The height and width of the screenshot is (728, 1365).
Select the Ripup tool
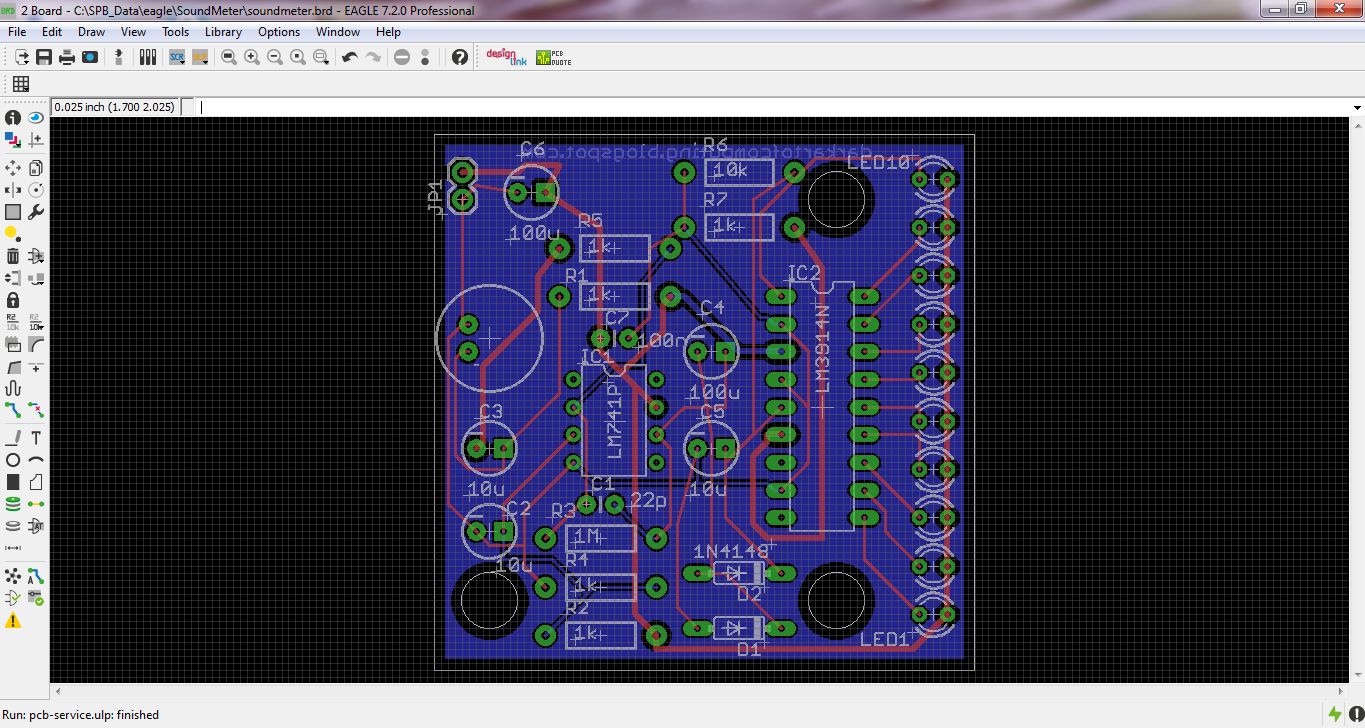point(36,410)
